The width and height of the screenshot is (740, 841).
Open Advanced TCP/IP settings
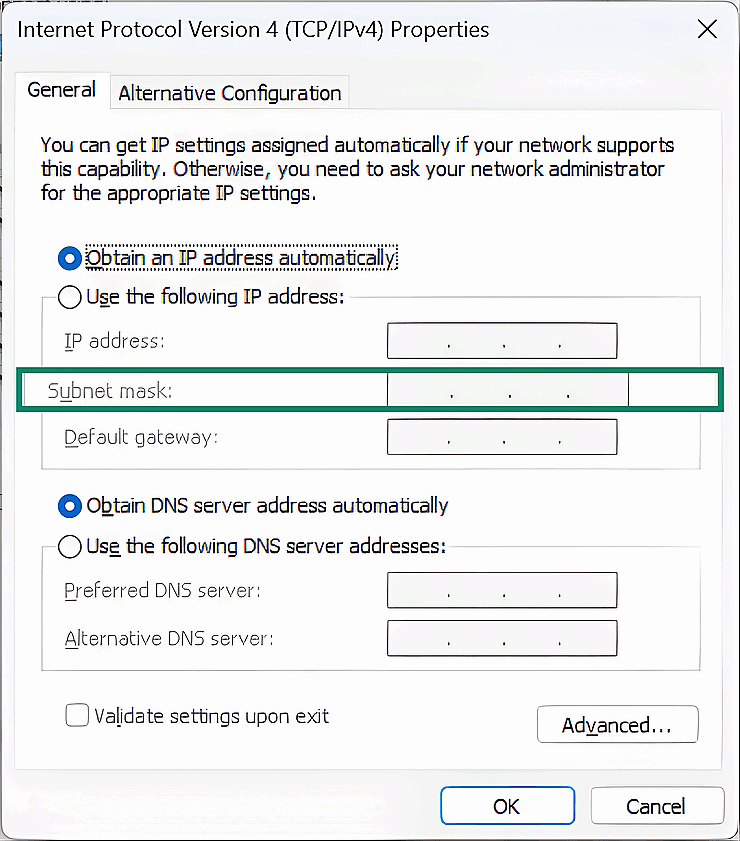(x=617, y=724)
